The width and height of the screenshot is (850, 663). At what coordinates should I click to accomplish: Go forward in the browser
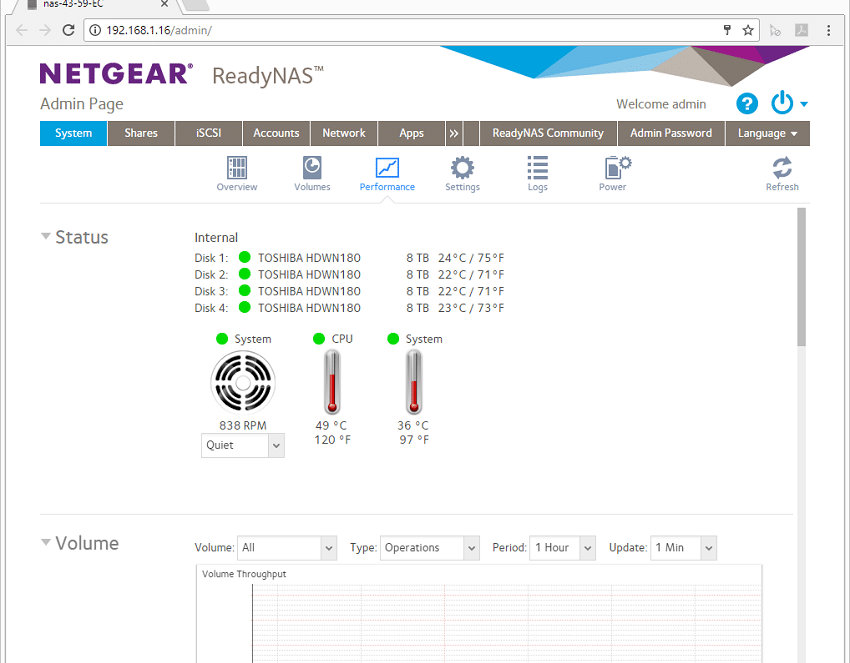[x=45, y=30]
